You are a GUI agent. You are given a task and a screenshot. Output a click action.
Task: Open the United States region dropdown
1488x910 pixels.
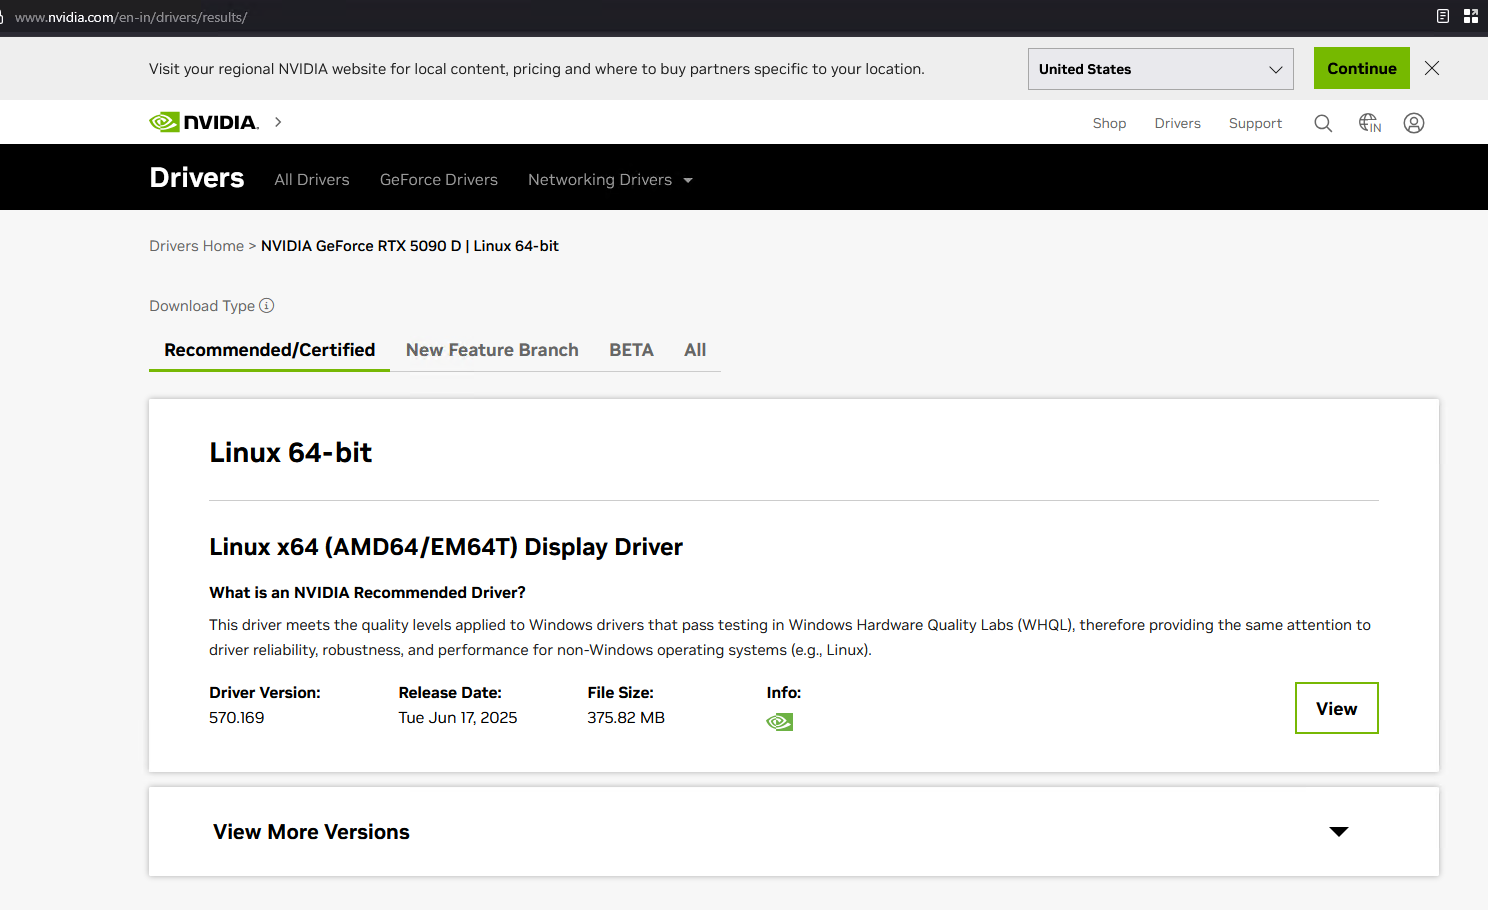click(1161, 69)
